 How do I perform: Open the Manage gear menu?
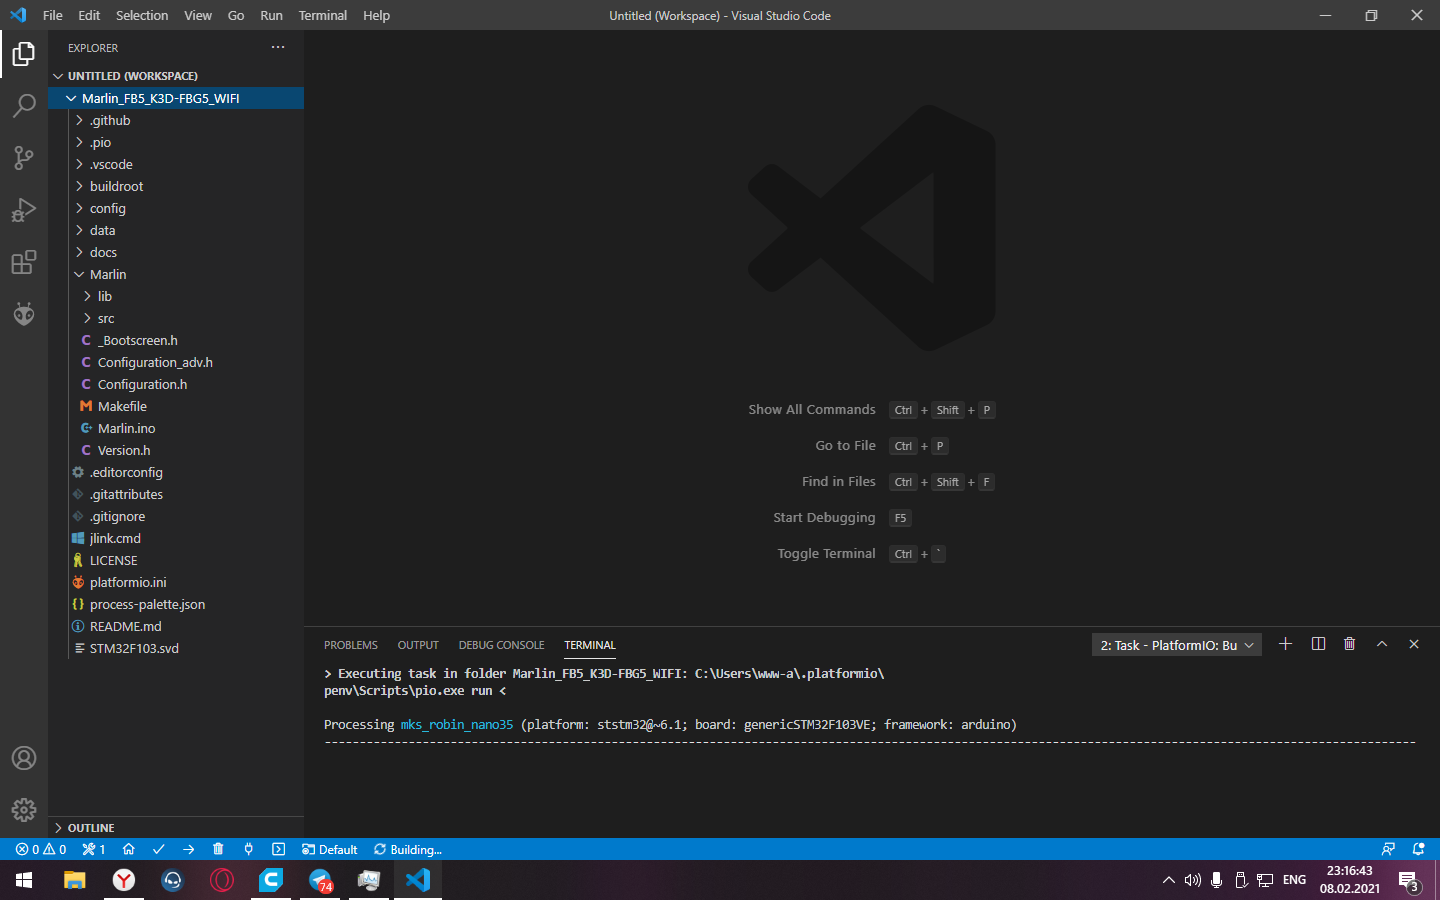[x=24, y=810]
